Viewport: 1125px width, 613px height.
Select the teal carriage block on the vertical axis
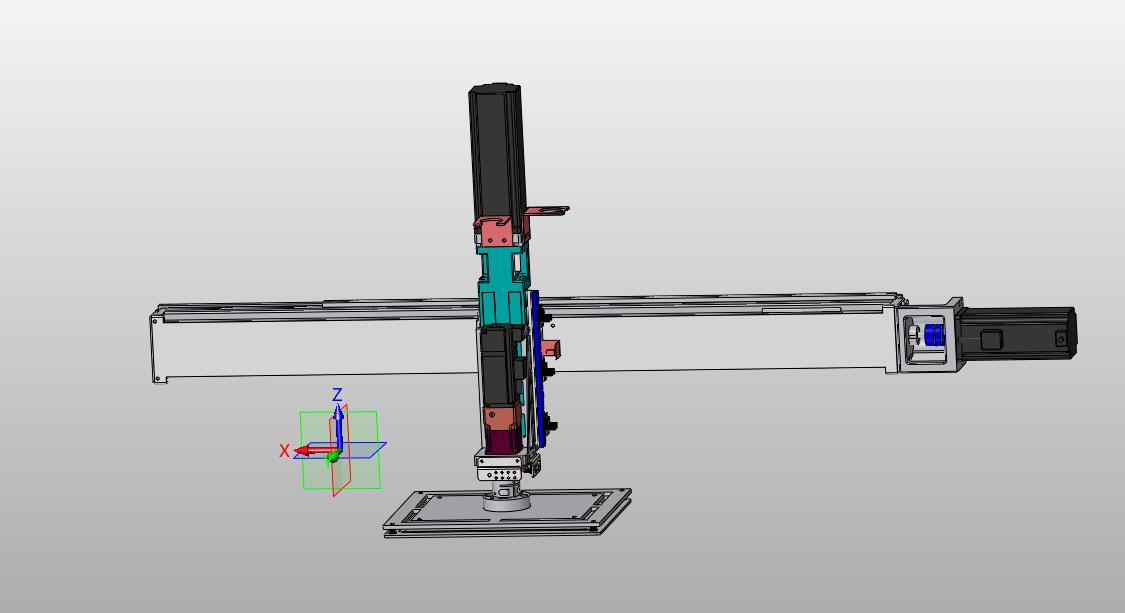pos(502,284)
